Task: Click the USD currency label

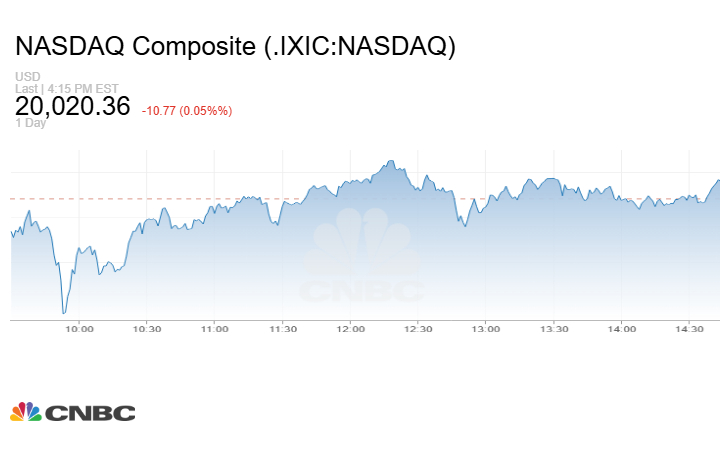Action: (27, 77)
